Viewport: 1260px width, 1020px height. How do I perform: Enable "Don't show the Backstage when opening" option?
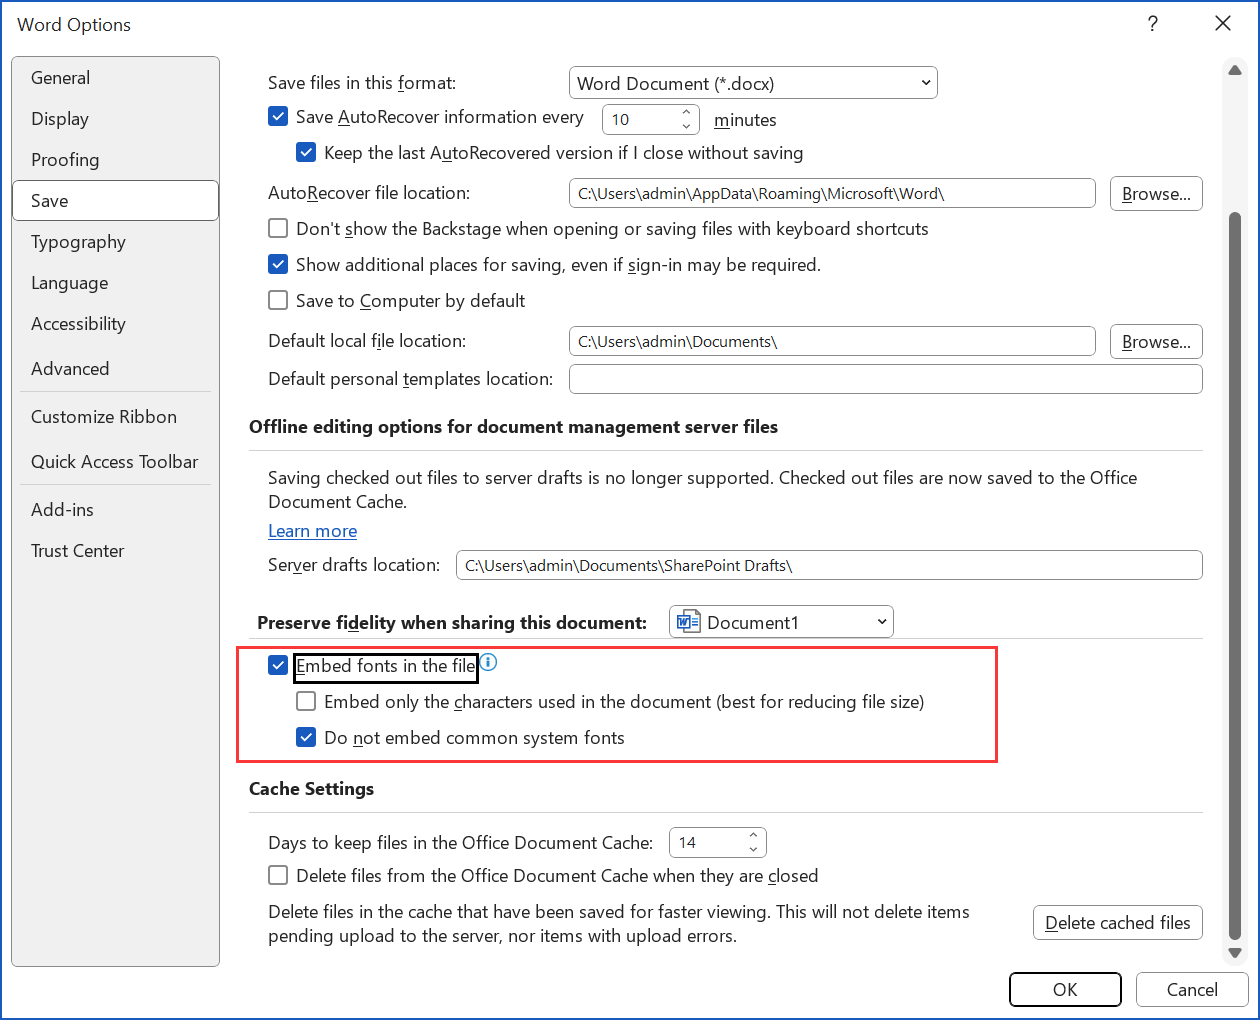point(277,228)
